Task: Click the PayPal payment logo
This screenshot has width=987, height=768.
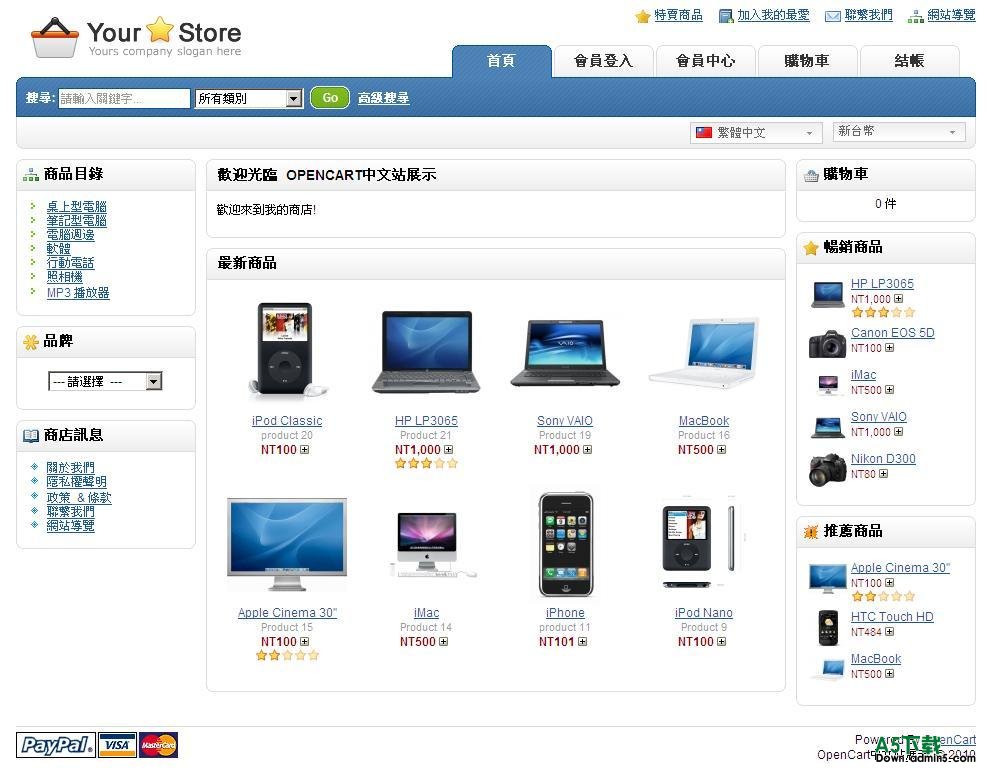Action: 56,745
